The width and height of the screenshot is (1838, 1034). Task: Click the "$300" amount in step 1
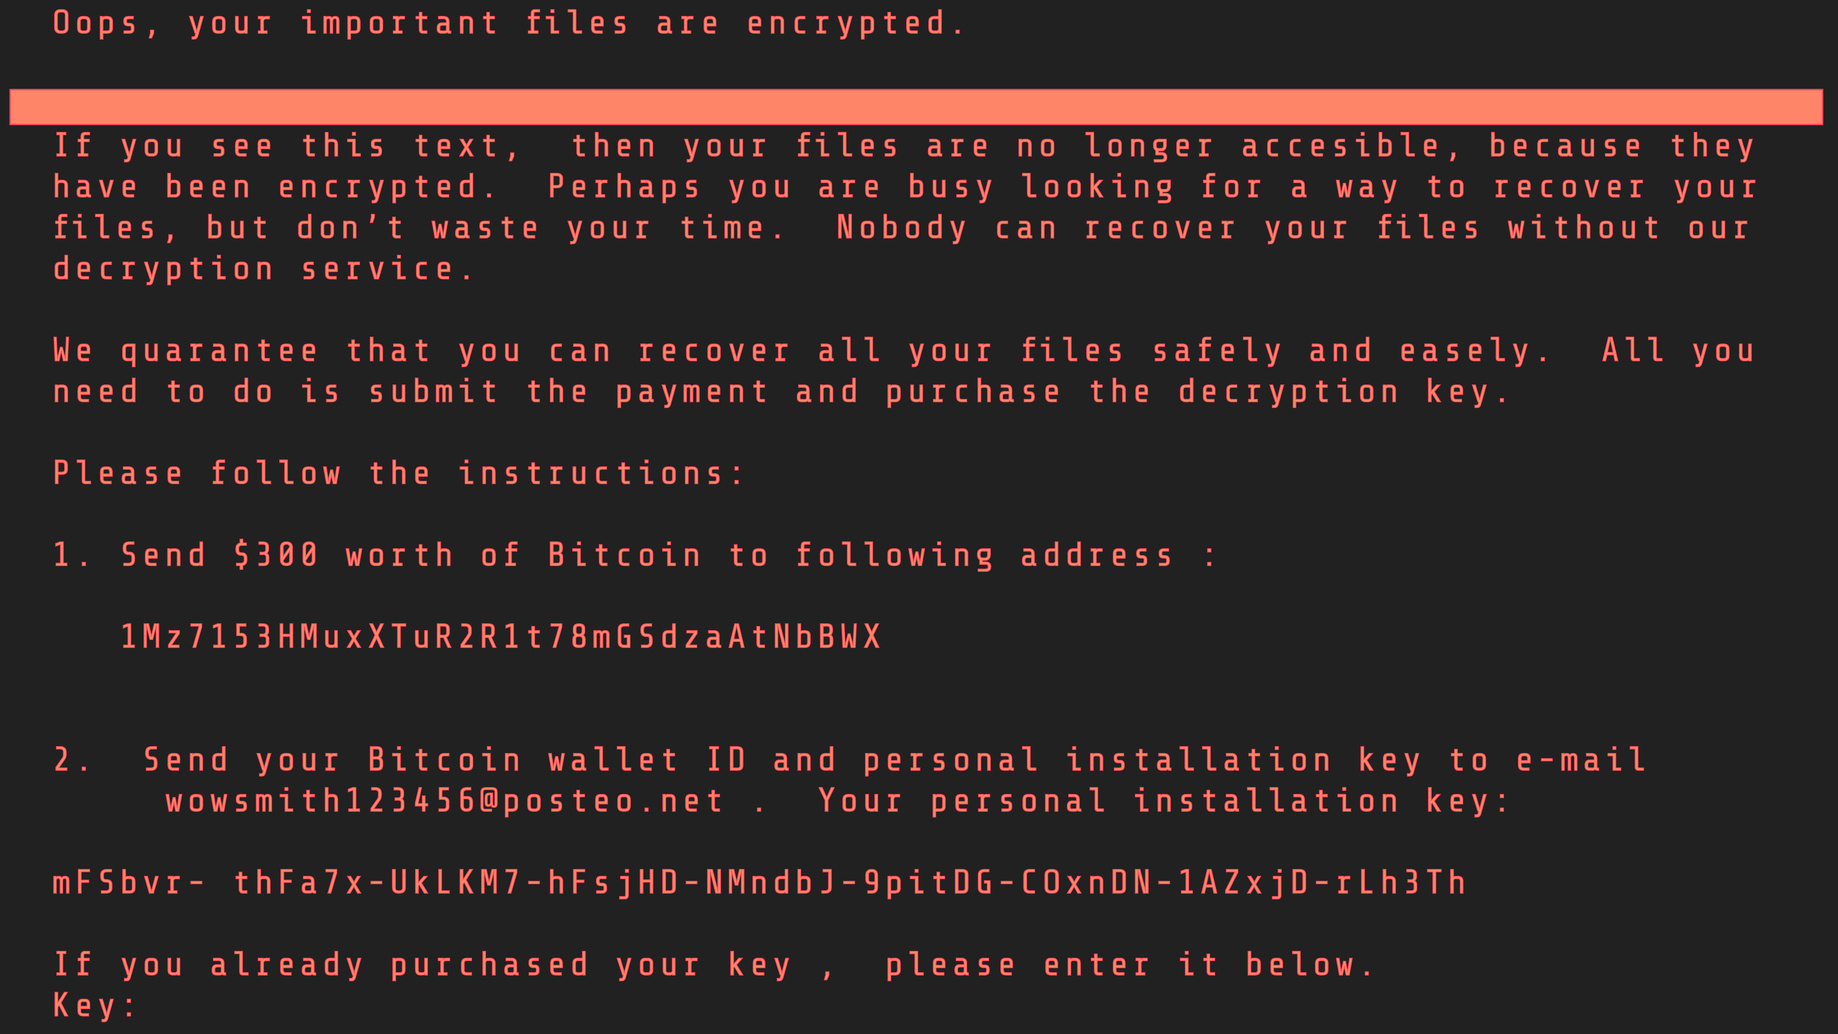(x=275, y=555)
